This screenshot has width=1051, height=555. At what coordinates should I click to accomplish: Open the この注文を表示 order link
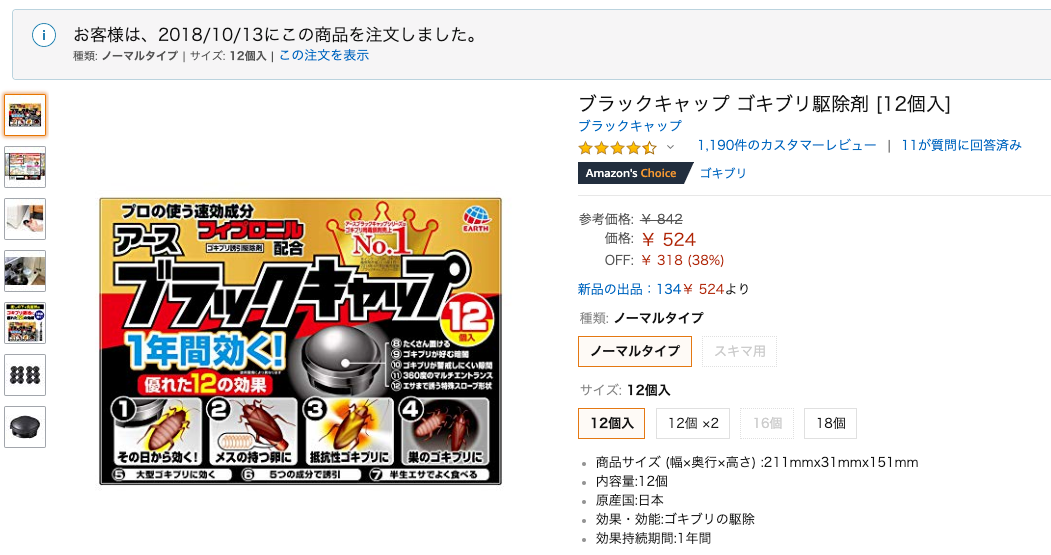pos(324,56)
